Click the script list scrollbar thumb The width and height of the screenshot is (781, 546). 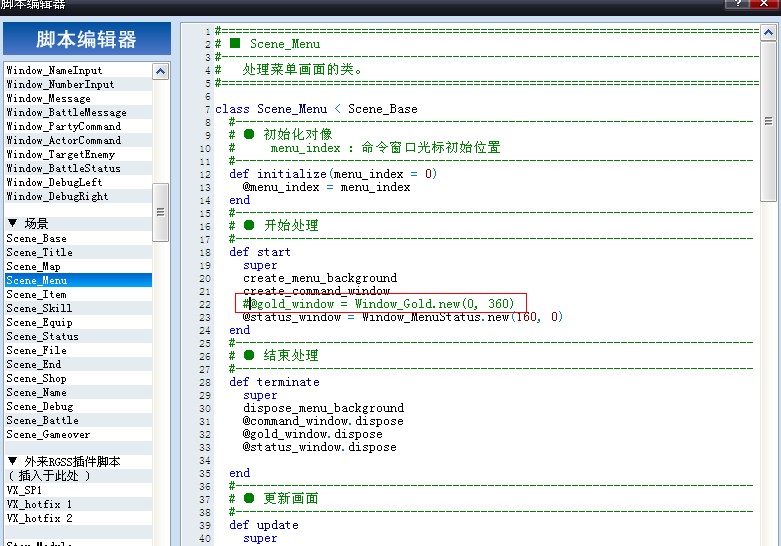[x=160, y=212]
